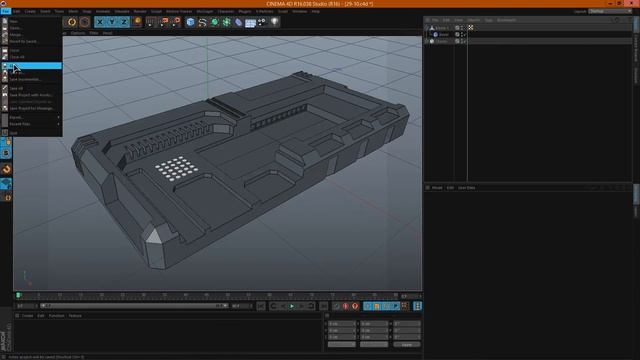Screen dimensions: 640x360
Task: Toggle the Z axis lock
Action: coord(124,22)
